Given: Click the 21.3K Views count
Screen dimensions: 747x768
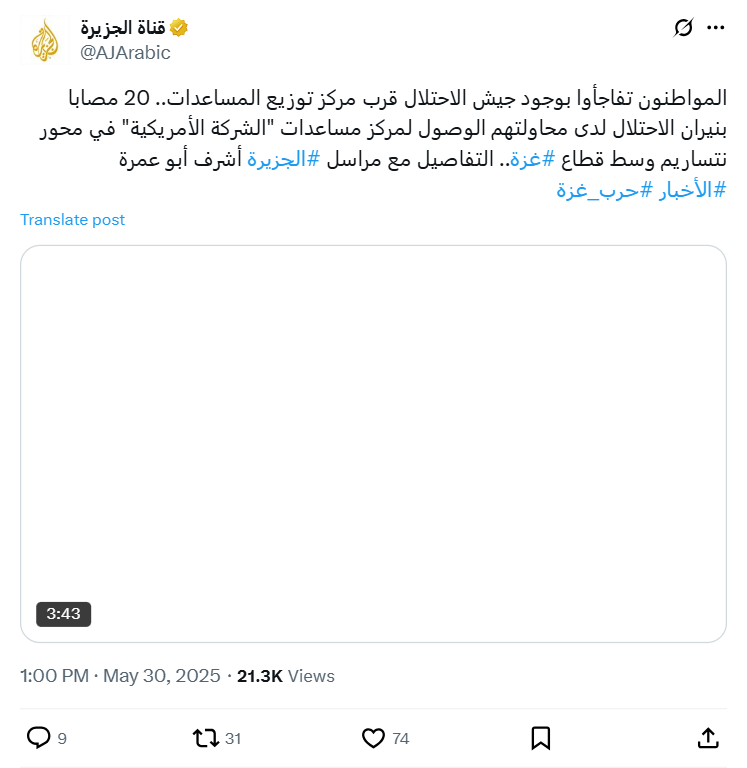Looking at the screenshot, I should (x=286, y=676).
